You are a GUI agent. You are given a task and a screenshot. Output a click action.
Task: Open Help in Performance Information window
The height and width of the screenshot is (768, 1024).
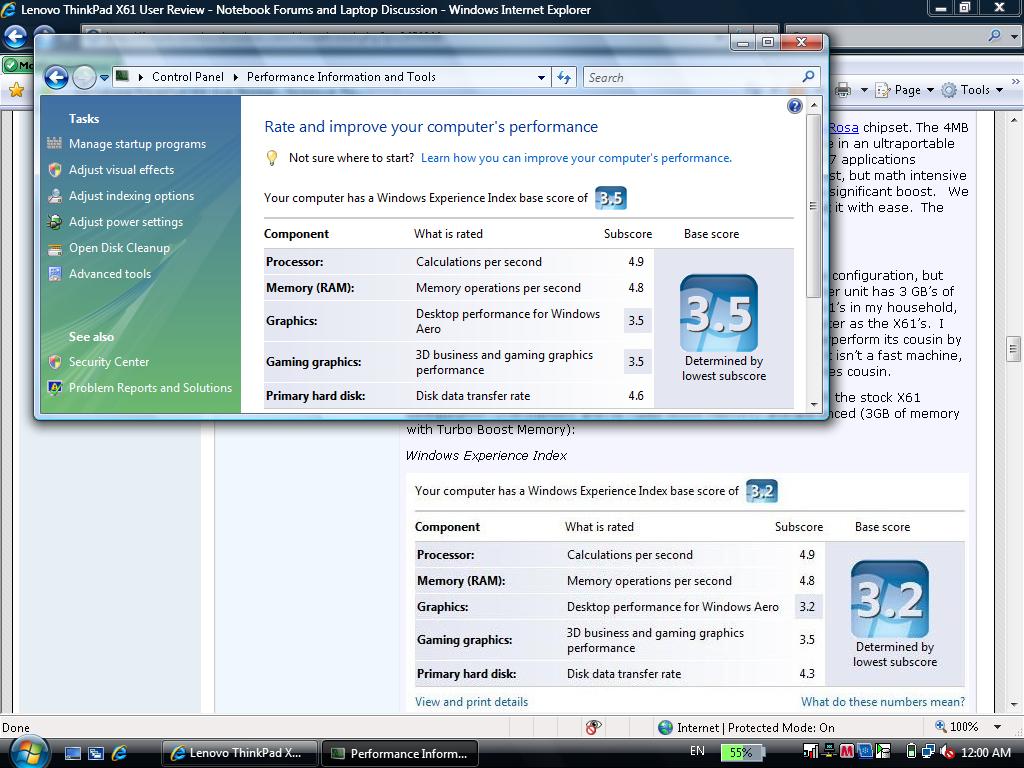coord(795,106)
